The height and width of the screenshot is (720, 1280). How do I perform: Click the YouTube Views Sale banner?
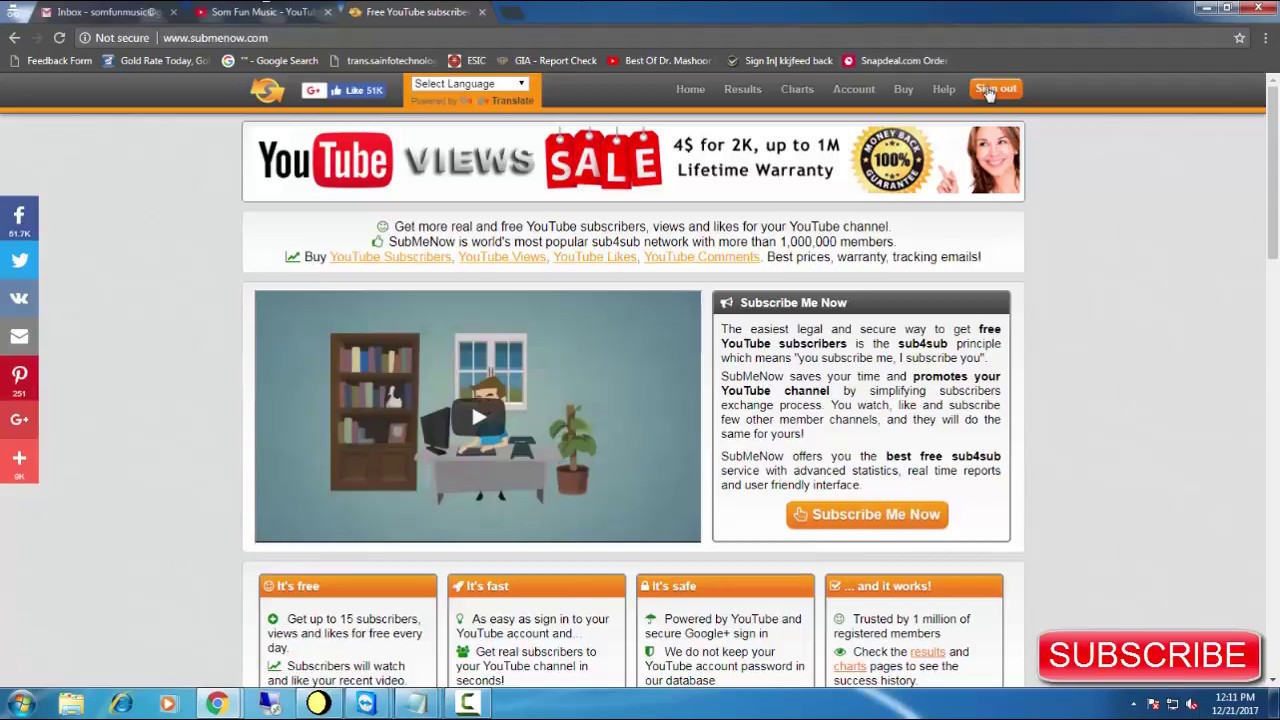(633, 162)
